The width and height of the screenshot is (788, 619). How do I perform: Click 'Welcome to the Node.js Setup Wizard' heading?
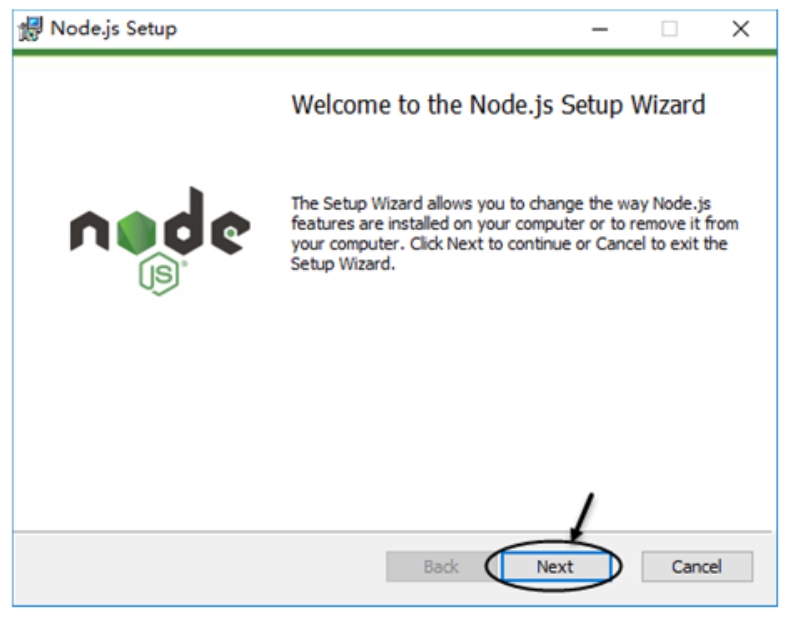pyautogui.click(x=499, y=105)
